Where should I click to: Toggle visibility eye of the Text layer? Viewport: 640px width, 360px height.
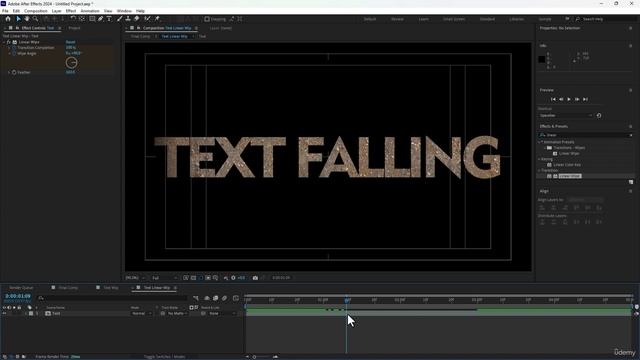4,313
